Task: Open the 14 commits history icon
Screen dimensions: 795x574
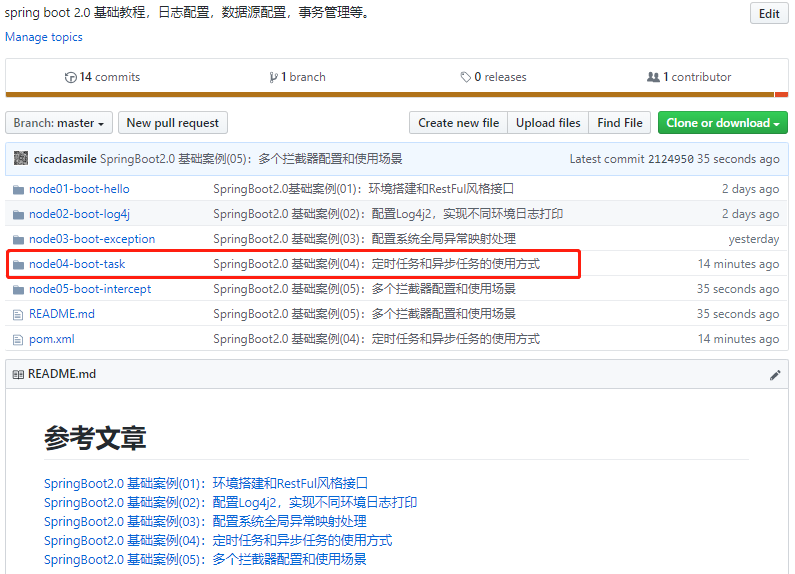Action: 70,77
